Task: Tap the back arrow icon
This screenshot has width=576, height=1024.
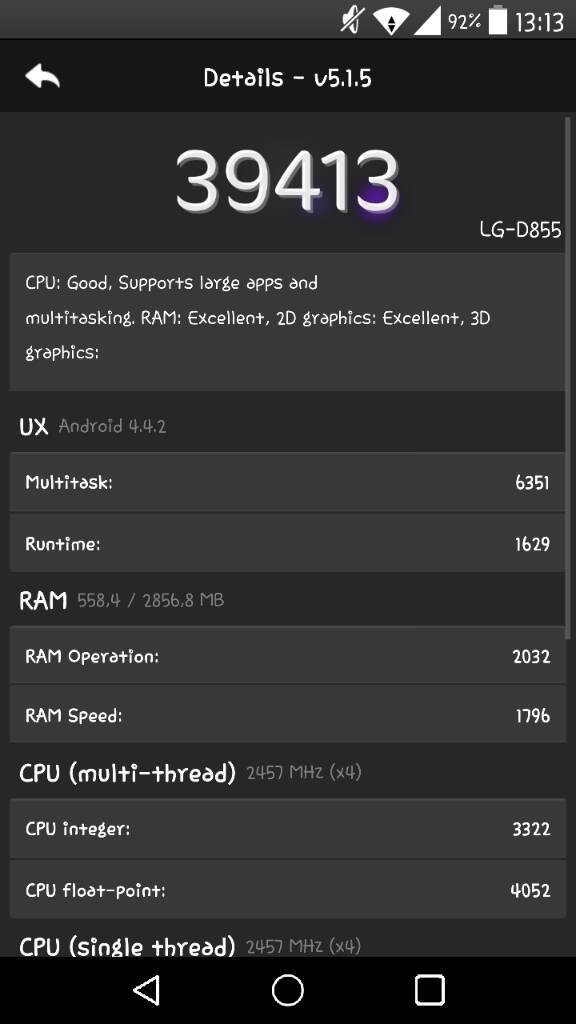Action: [42, 77]
